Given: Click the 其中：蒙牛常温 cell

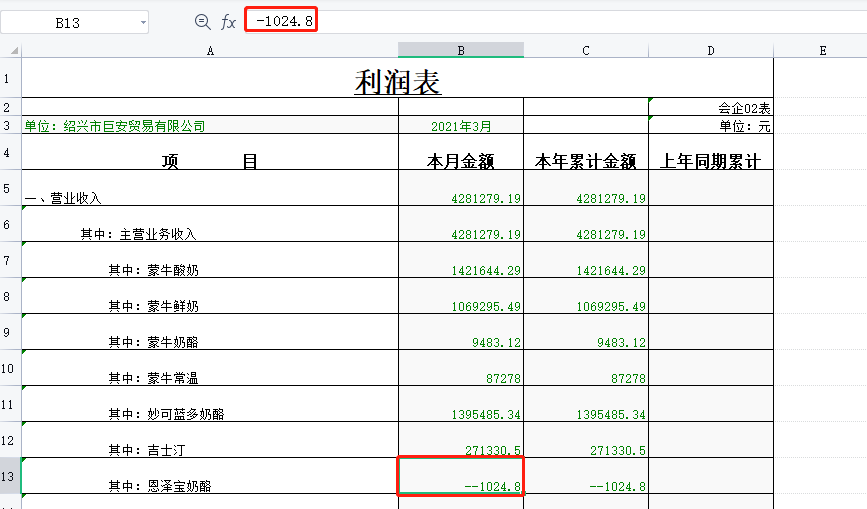Looking at the screenshot, I should pyautogui.click(x=210, y=368).
